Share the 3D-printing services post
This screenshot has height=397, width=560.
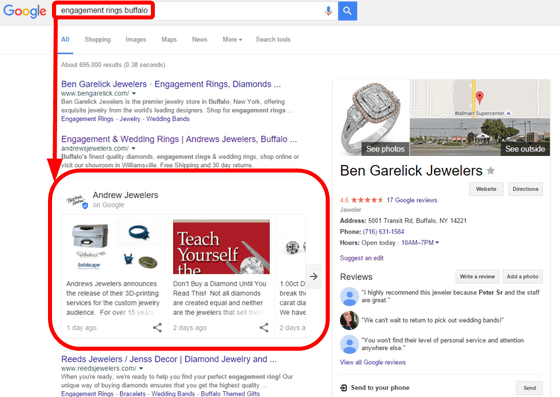click(157, 327)
